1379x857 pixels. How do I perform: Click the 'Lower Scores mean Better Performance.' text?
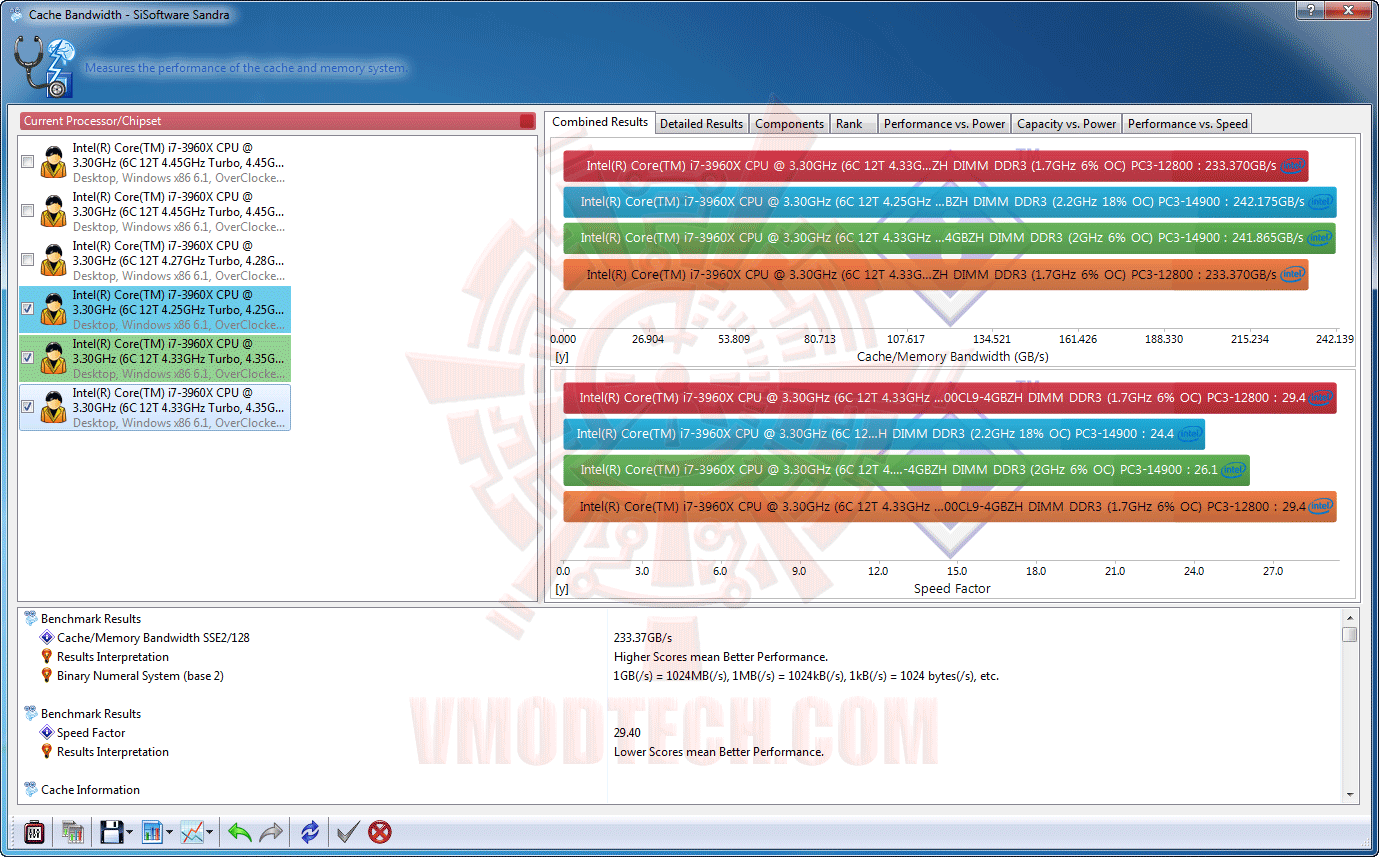pyautogui.click(x=718, y=751)
